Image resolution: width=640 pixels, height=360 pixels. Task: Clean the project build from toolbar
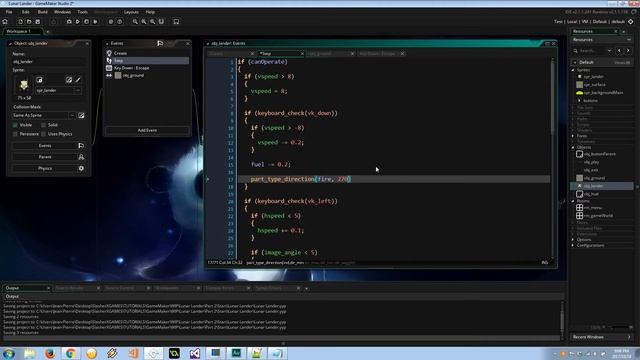click(95, 22)
